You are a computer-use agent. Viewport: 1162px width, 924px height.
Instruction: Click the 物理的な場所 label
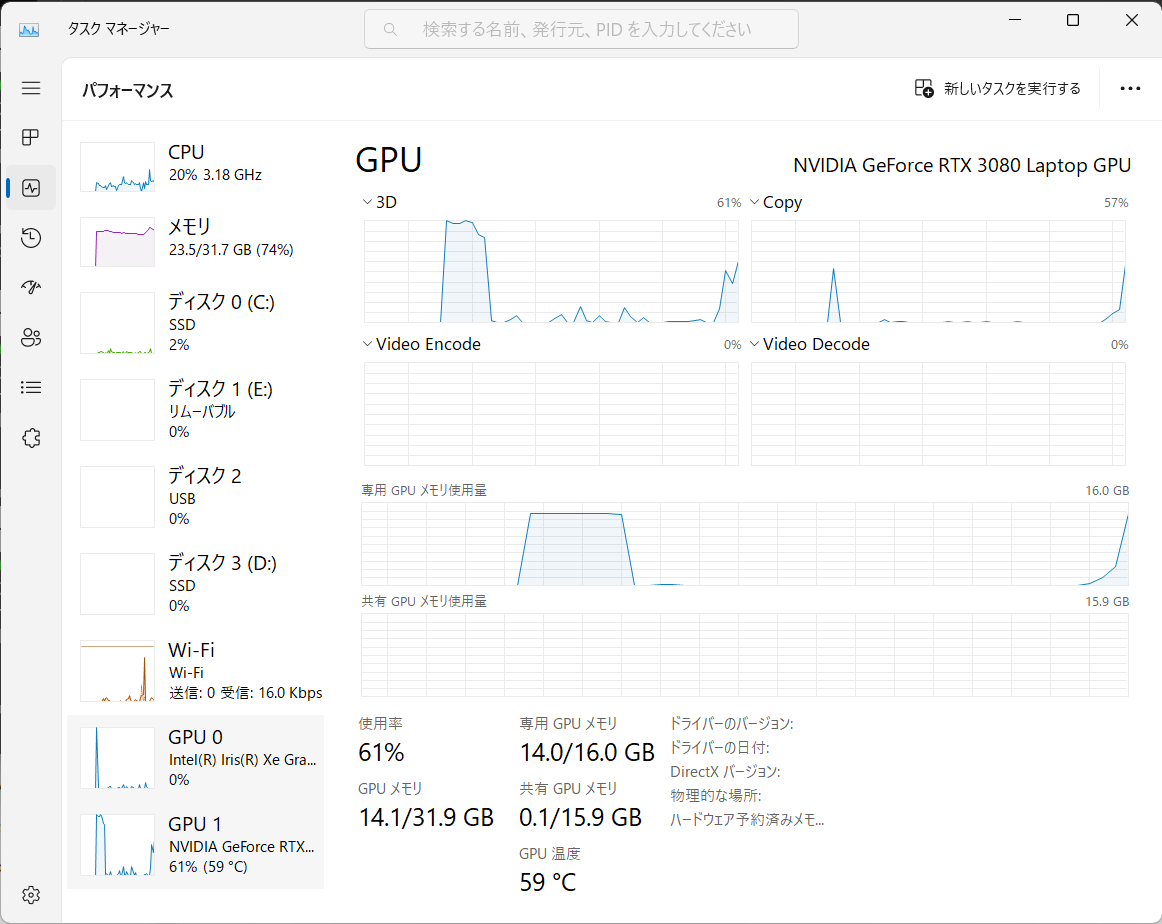[x=716, y=796]
